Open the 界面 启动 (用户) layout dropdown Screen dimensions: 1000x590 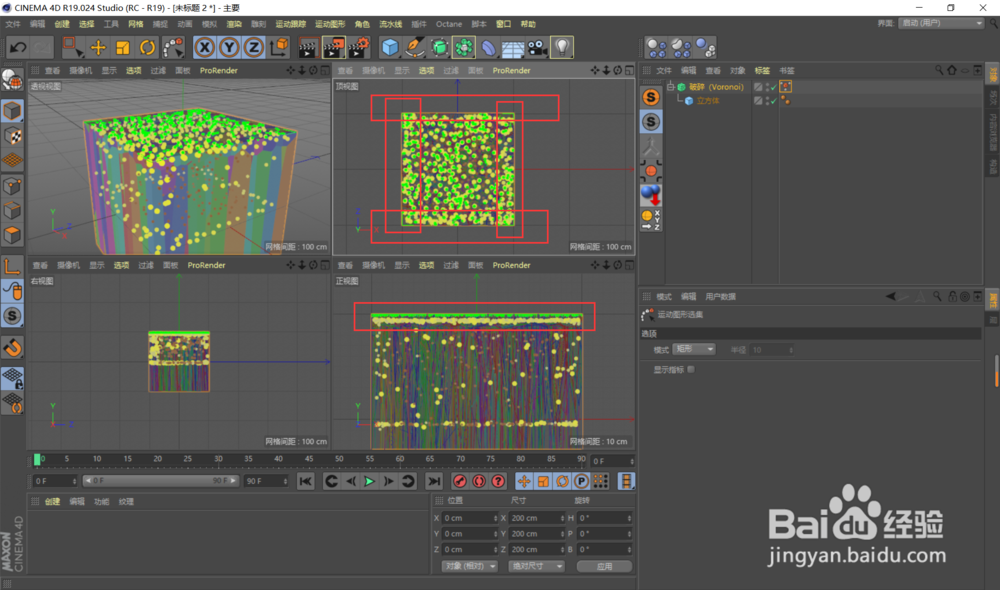941,23
